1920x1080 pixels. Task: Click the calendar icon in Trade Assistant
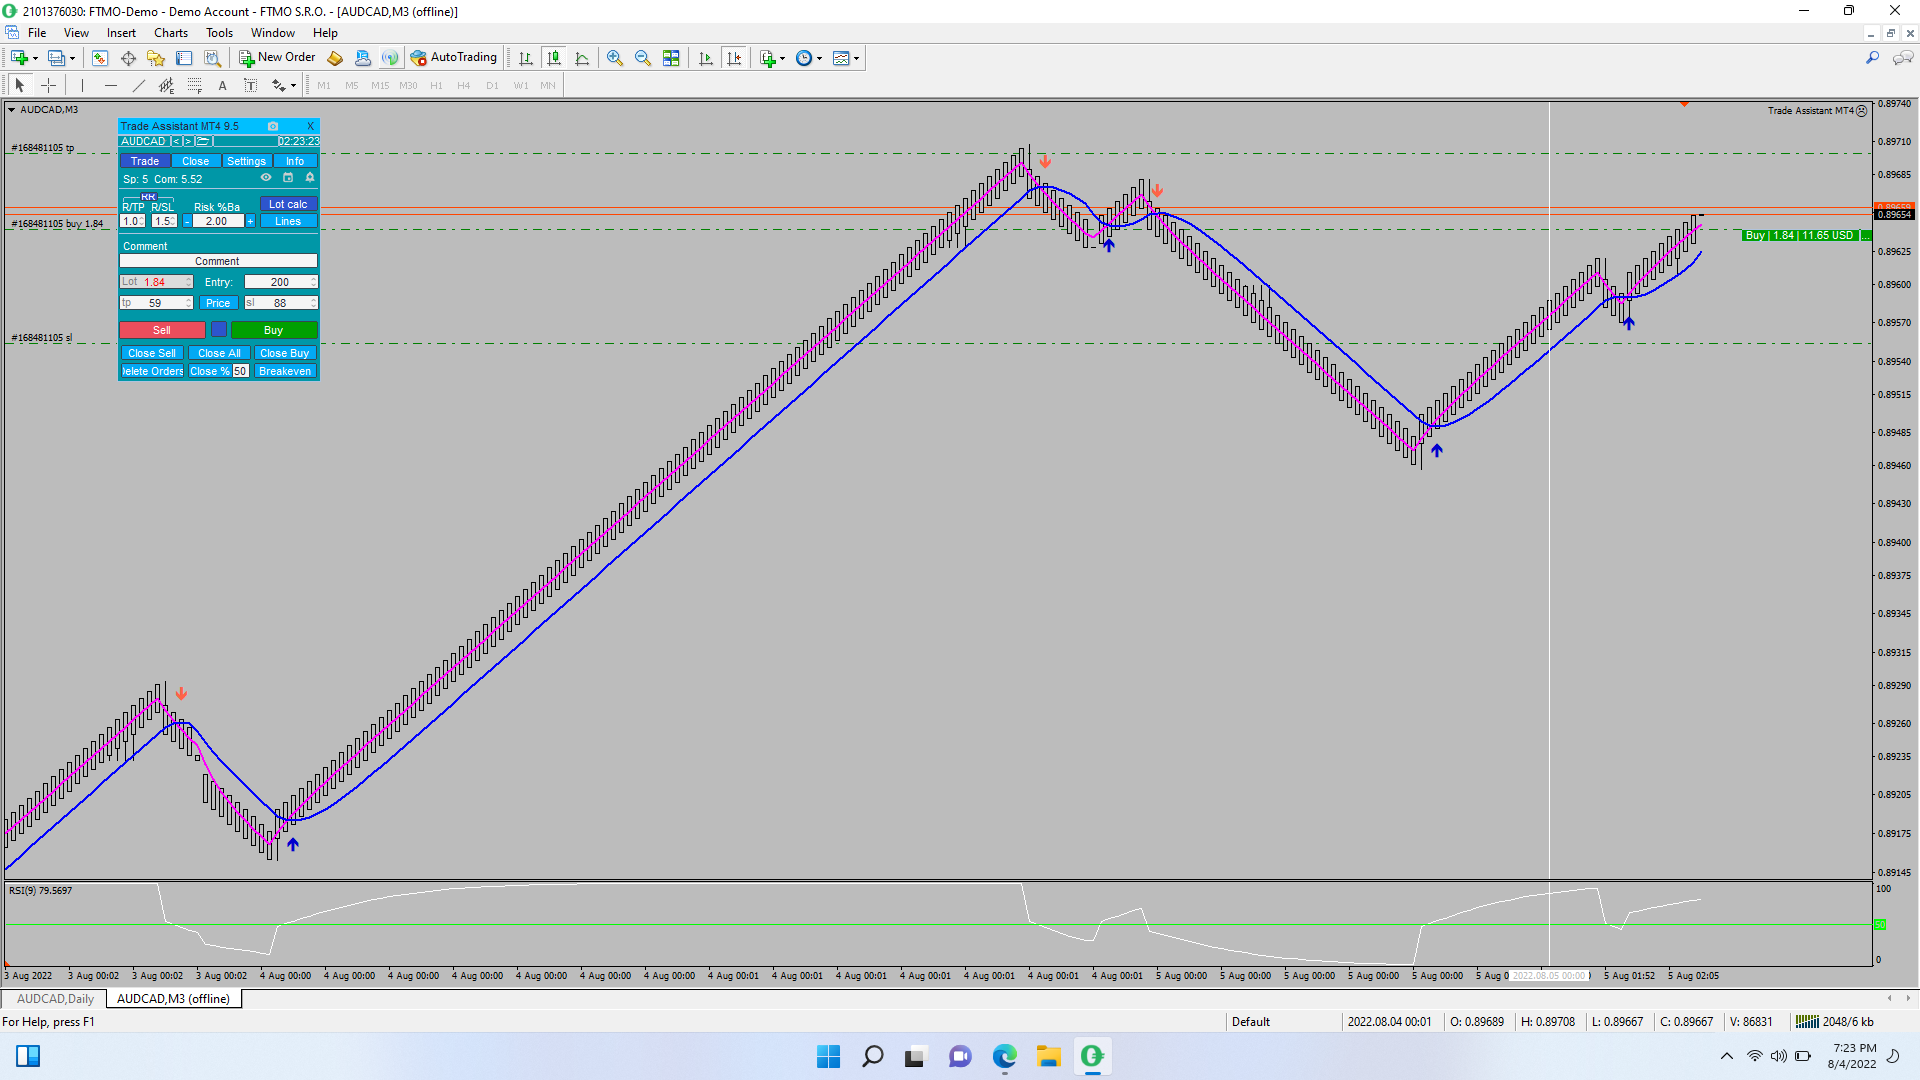coord(288,178)
